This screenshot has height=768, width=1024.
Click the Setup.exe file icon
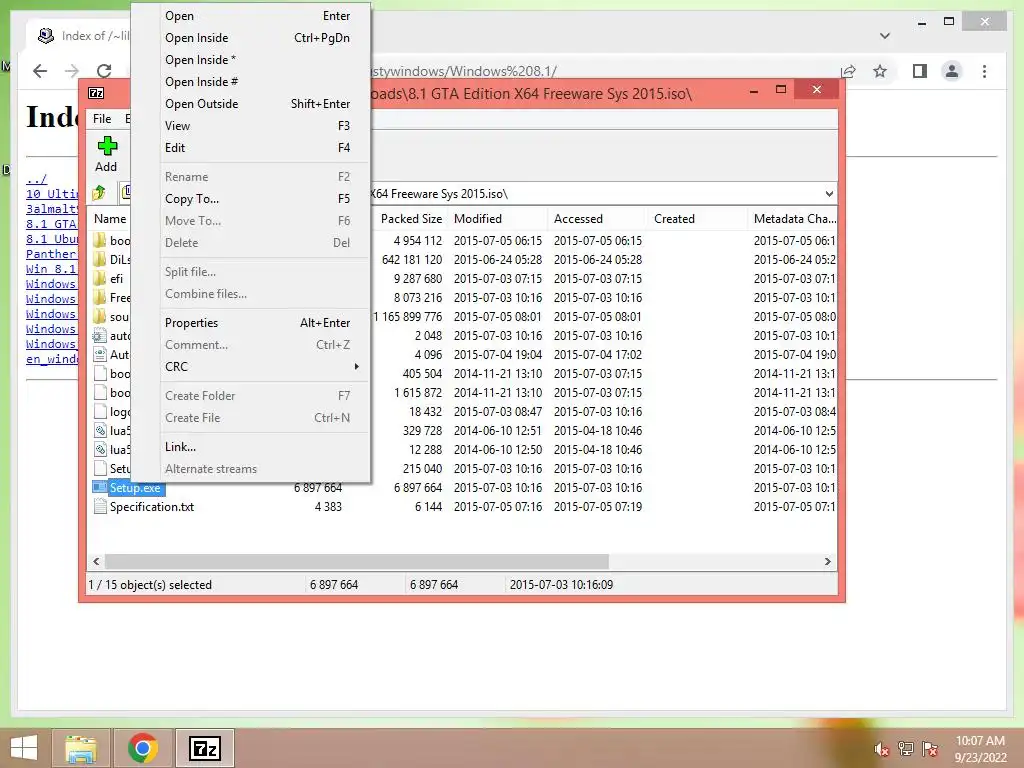(100, 487)
